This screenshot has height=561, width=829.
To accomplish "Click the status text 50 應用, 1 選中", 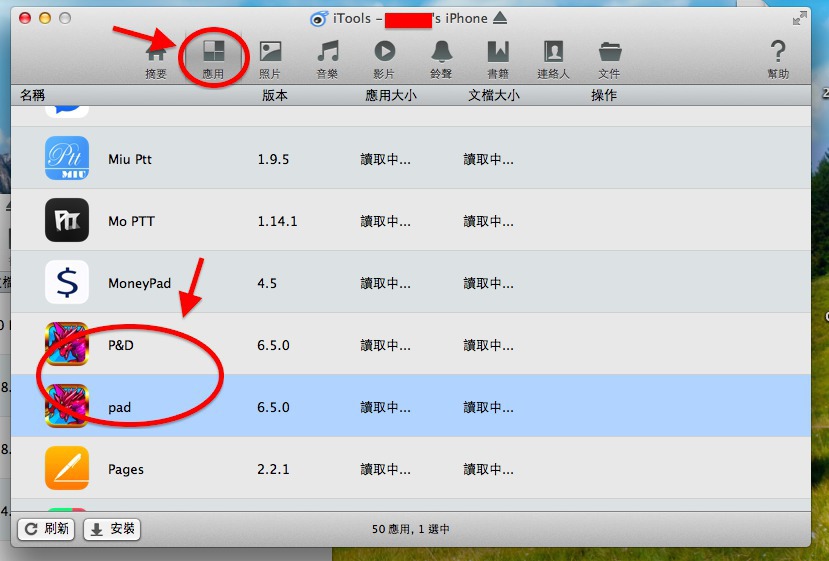I will click(x=411, y=529).
